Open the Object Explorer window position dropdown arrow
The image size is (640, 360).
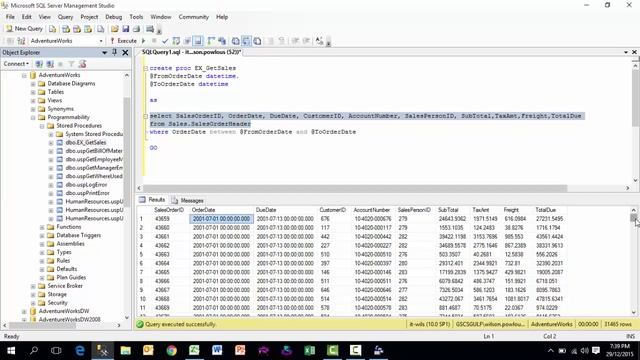pos(104,53)
